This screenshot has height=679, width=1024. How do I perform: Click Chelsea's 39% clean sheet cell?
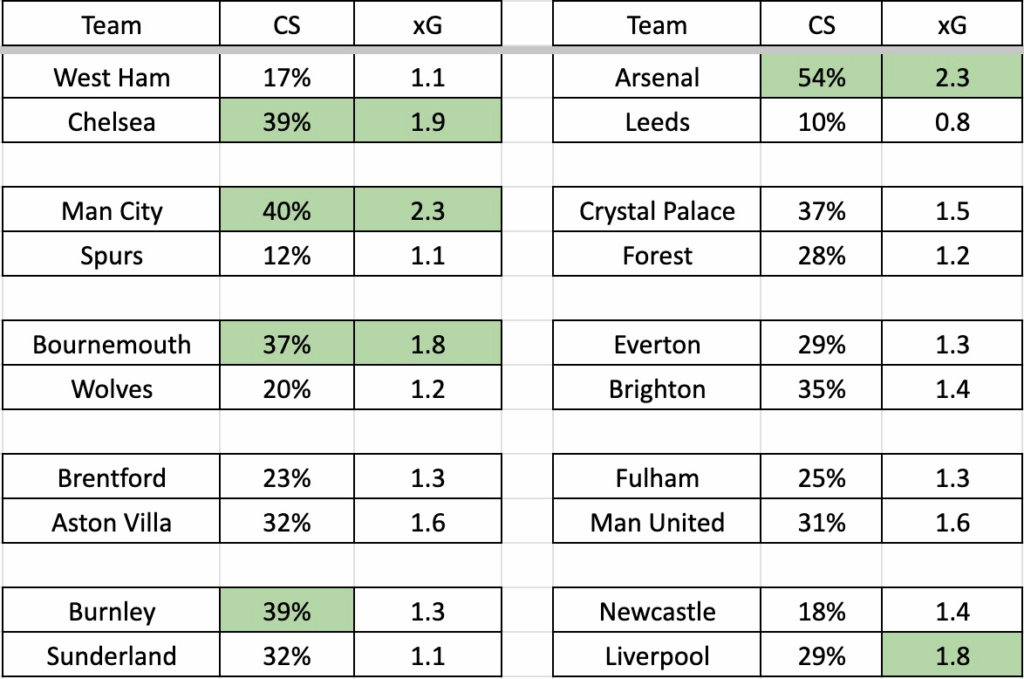coord(287,121)
